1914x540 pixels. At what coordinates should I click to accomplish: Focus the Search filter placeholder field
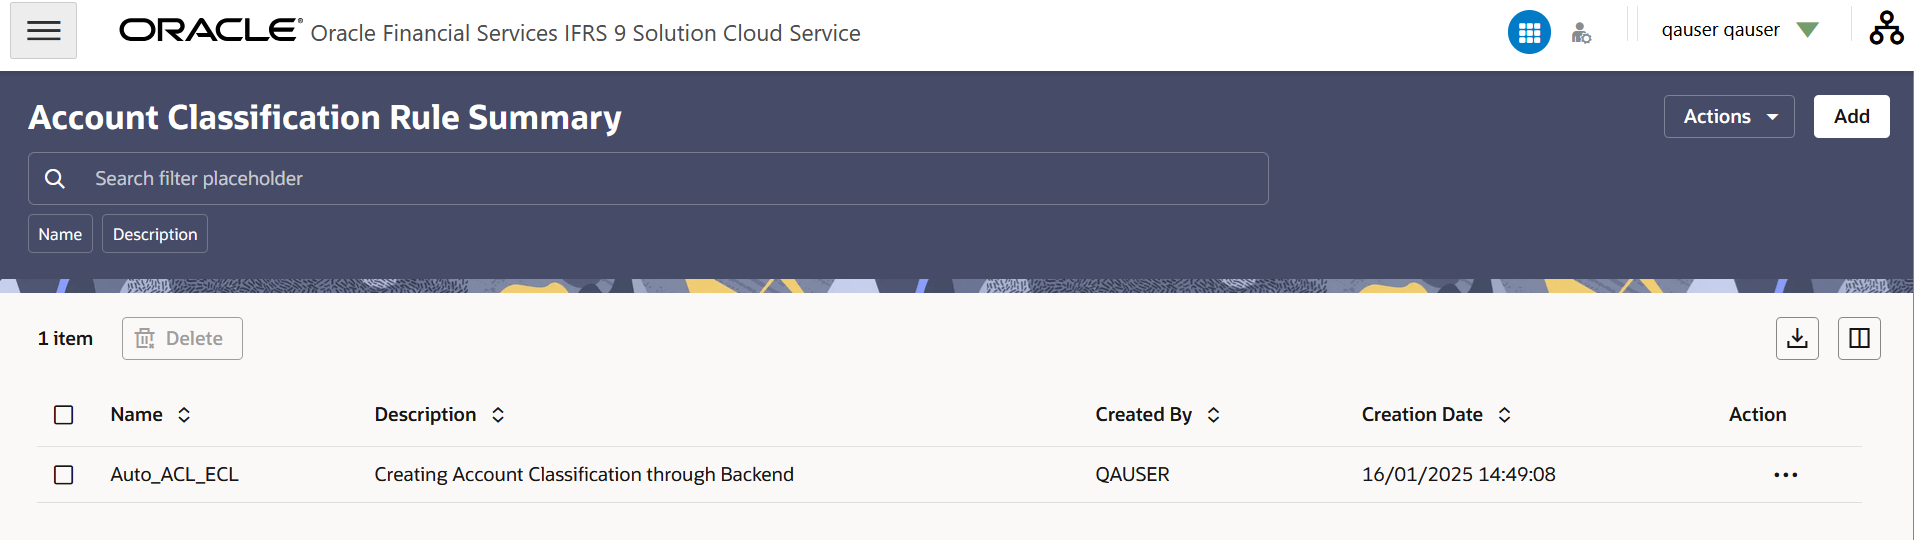(648, 179)
